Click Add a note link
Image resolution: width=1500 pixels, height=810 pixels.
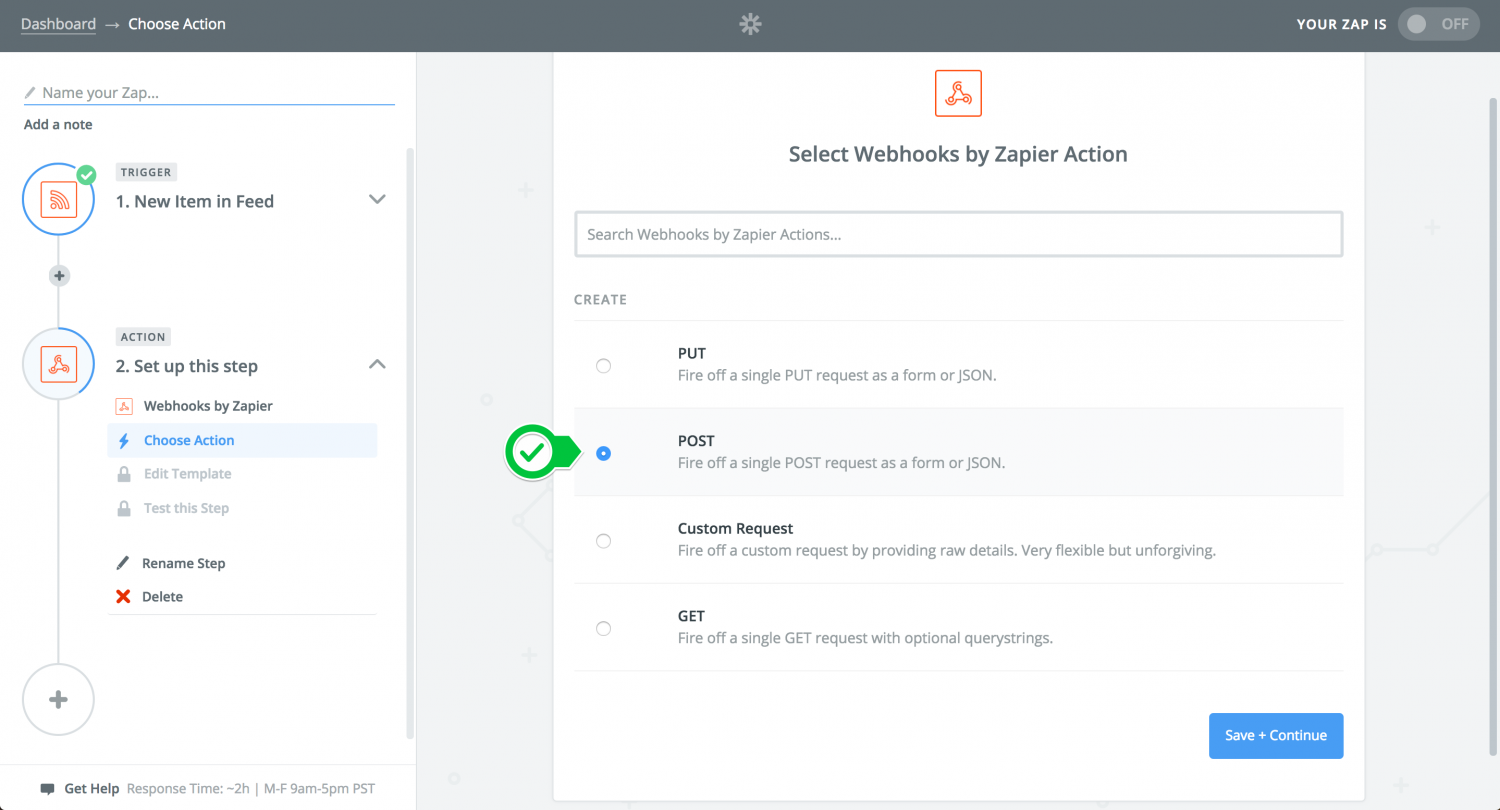pos(58,124)
